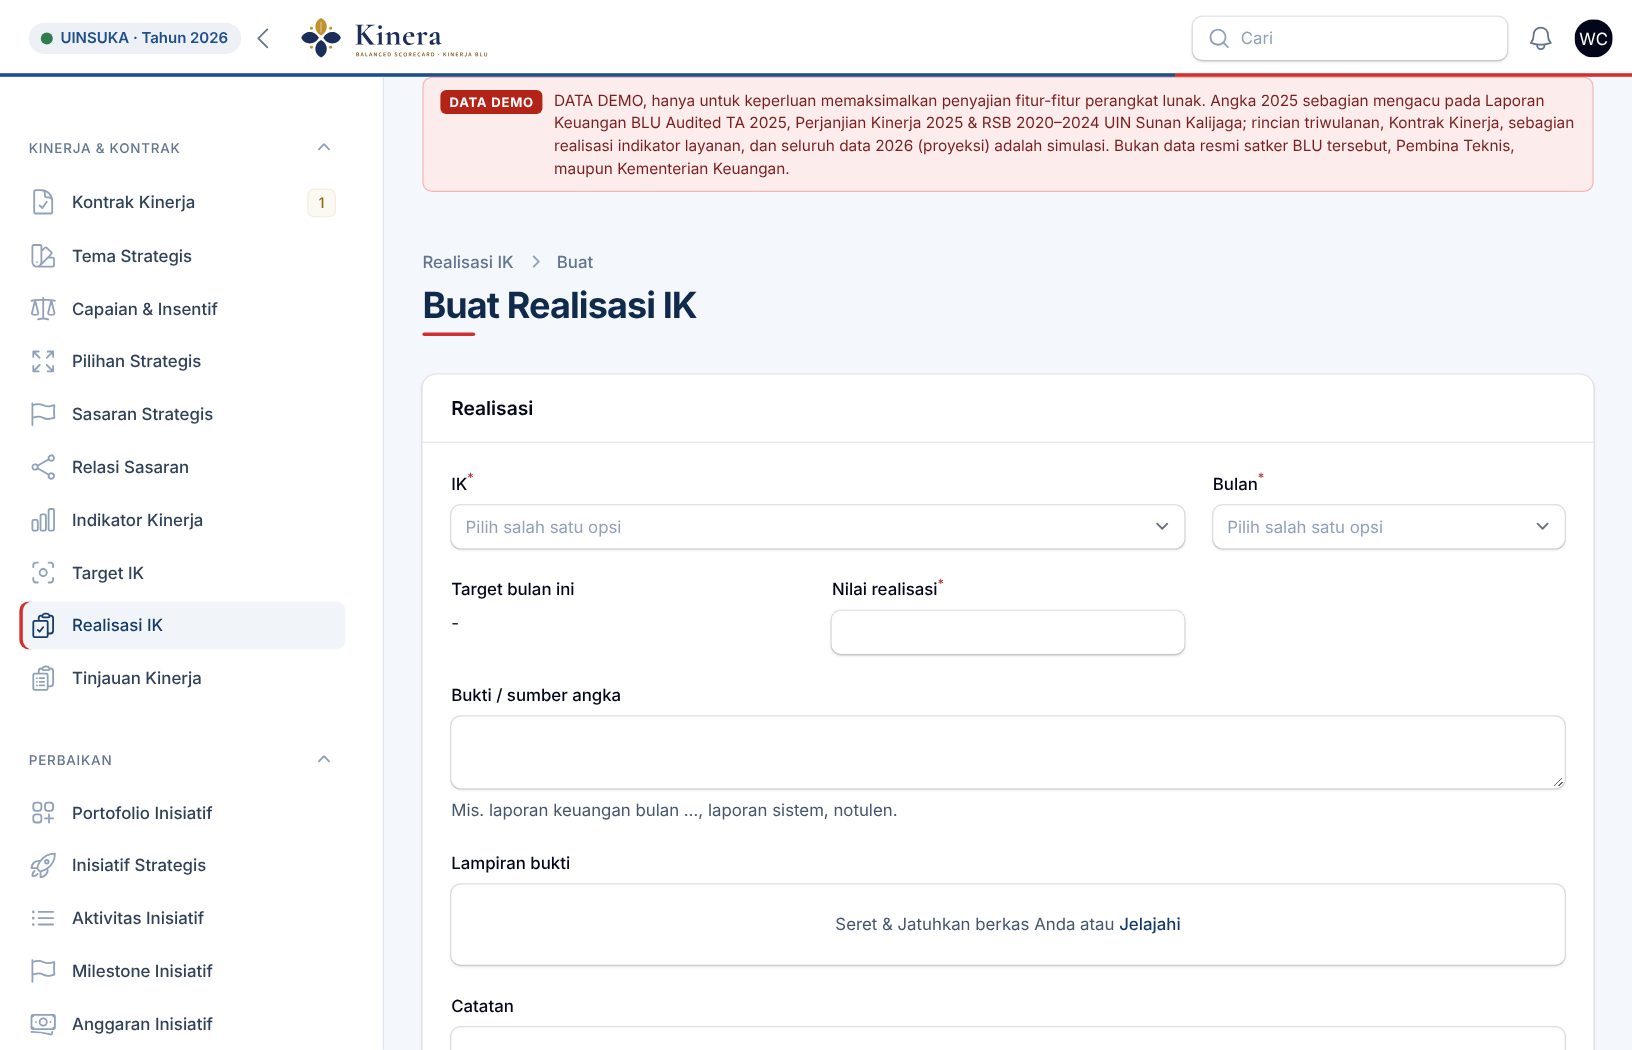The image size is (1632, 1050).
Task: Click the Realisasi IK breadcrumb link
Action: (x=467, y=262)
